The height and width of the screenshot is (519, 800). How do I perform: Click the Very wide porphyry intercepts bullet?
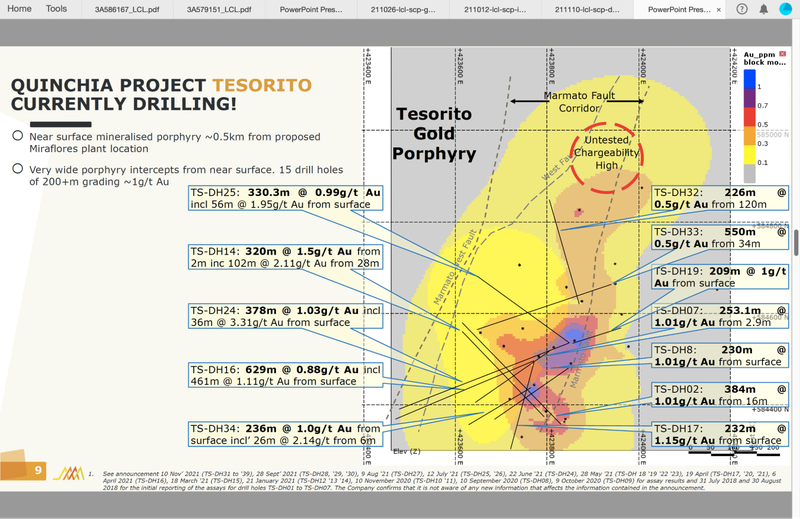(x=186, y=176)
